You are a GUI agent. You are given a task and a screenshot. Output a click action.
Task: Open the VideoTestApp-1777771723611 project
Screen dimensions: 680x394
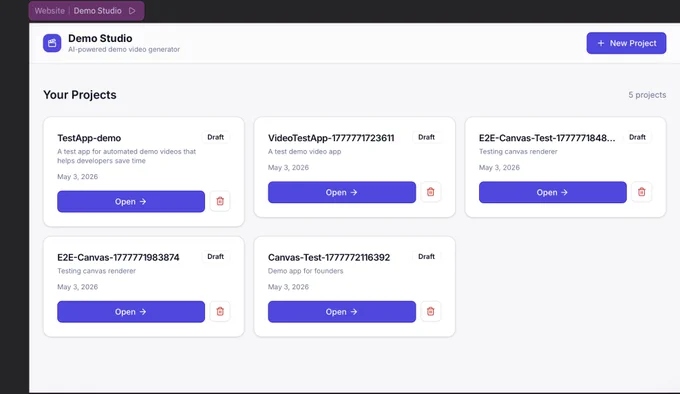coord(342,192)
